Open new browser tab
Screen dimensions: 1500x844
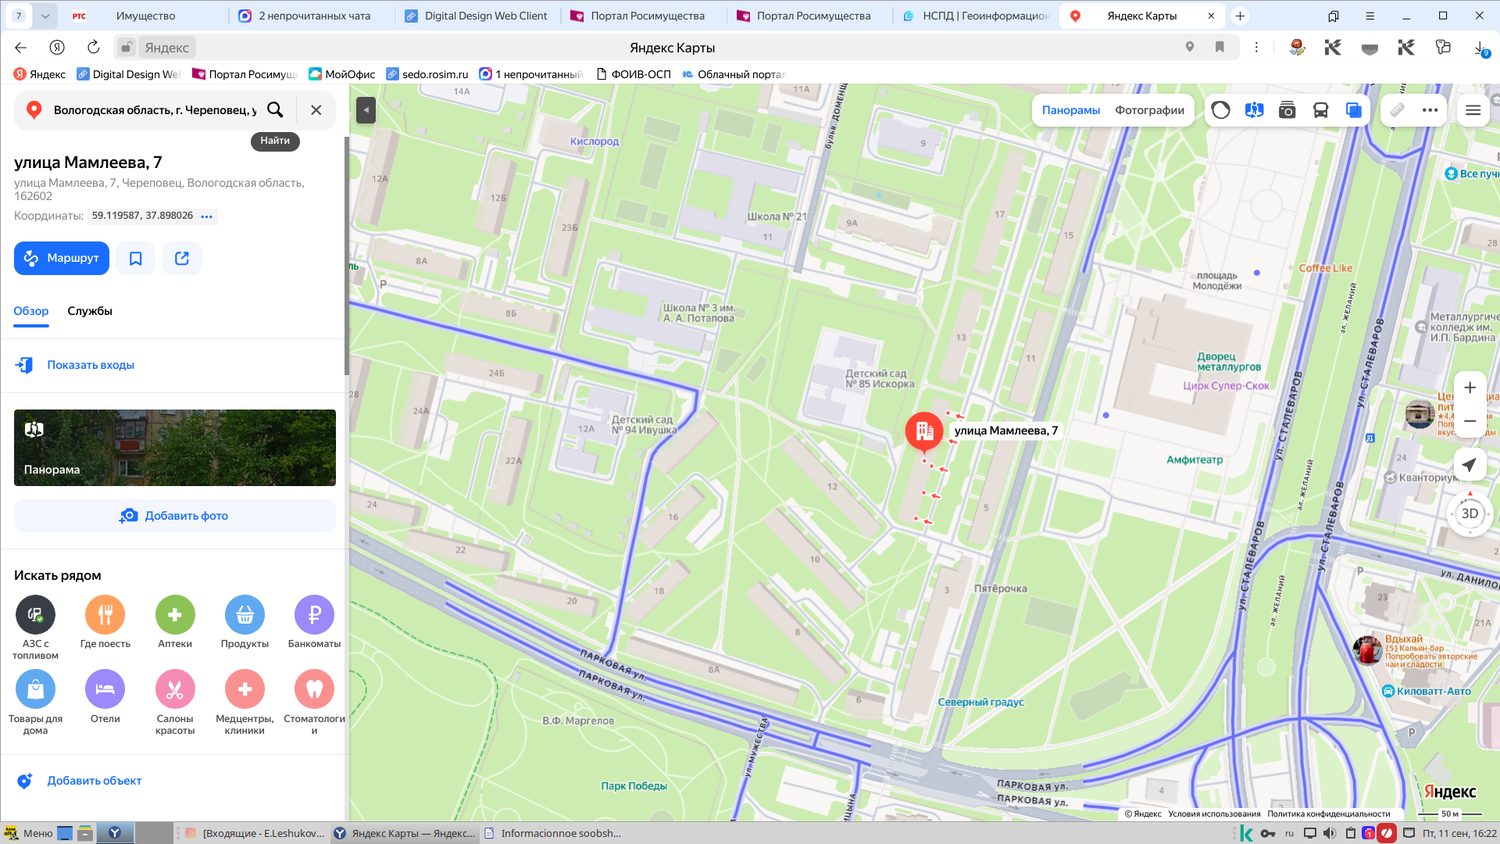1240,16
